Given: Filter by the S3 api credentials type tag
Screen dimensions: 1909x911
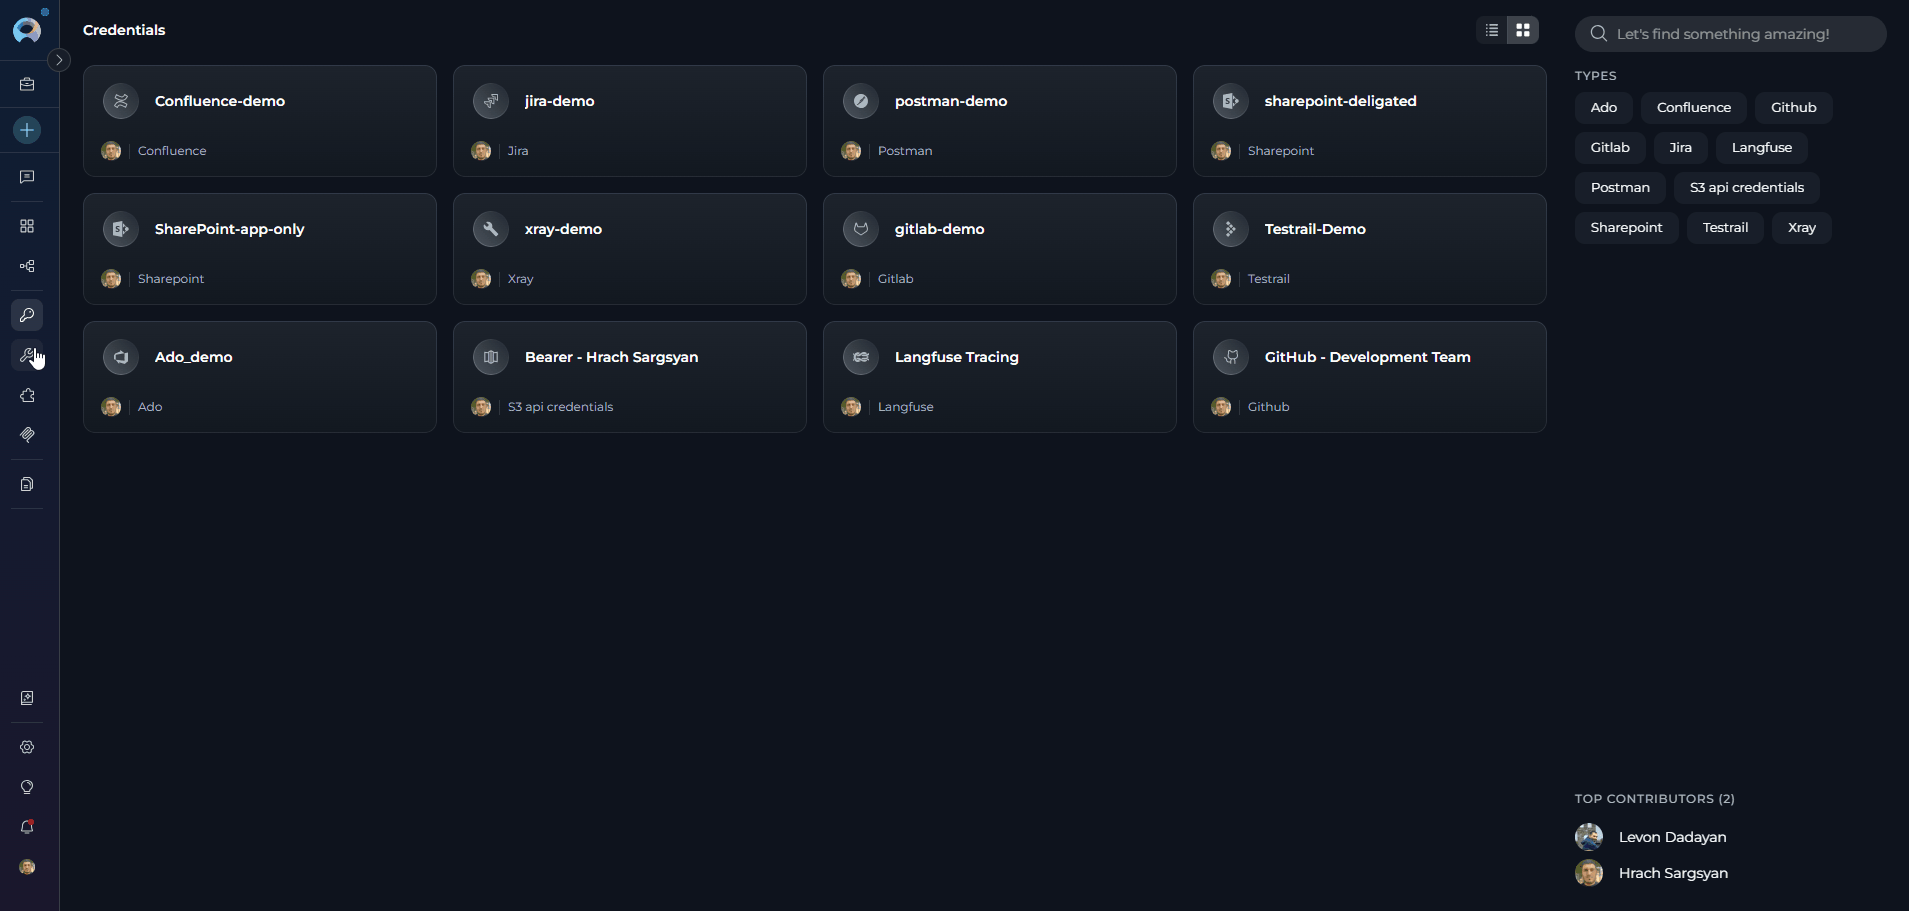Looking at the screenshot, I should [1746, 187].
